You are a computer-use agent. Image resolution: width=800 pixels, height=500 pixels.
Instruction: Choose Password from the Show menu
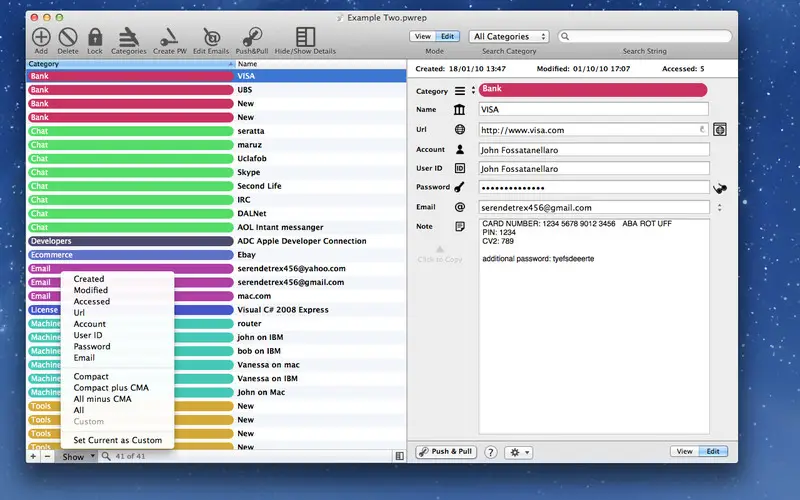tap(92, 346)
